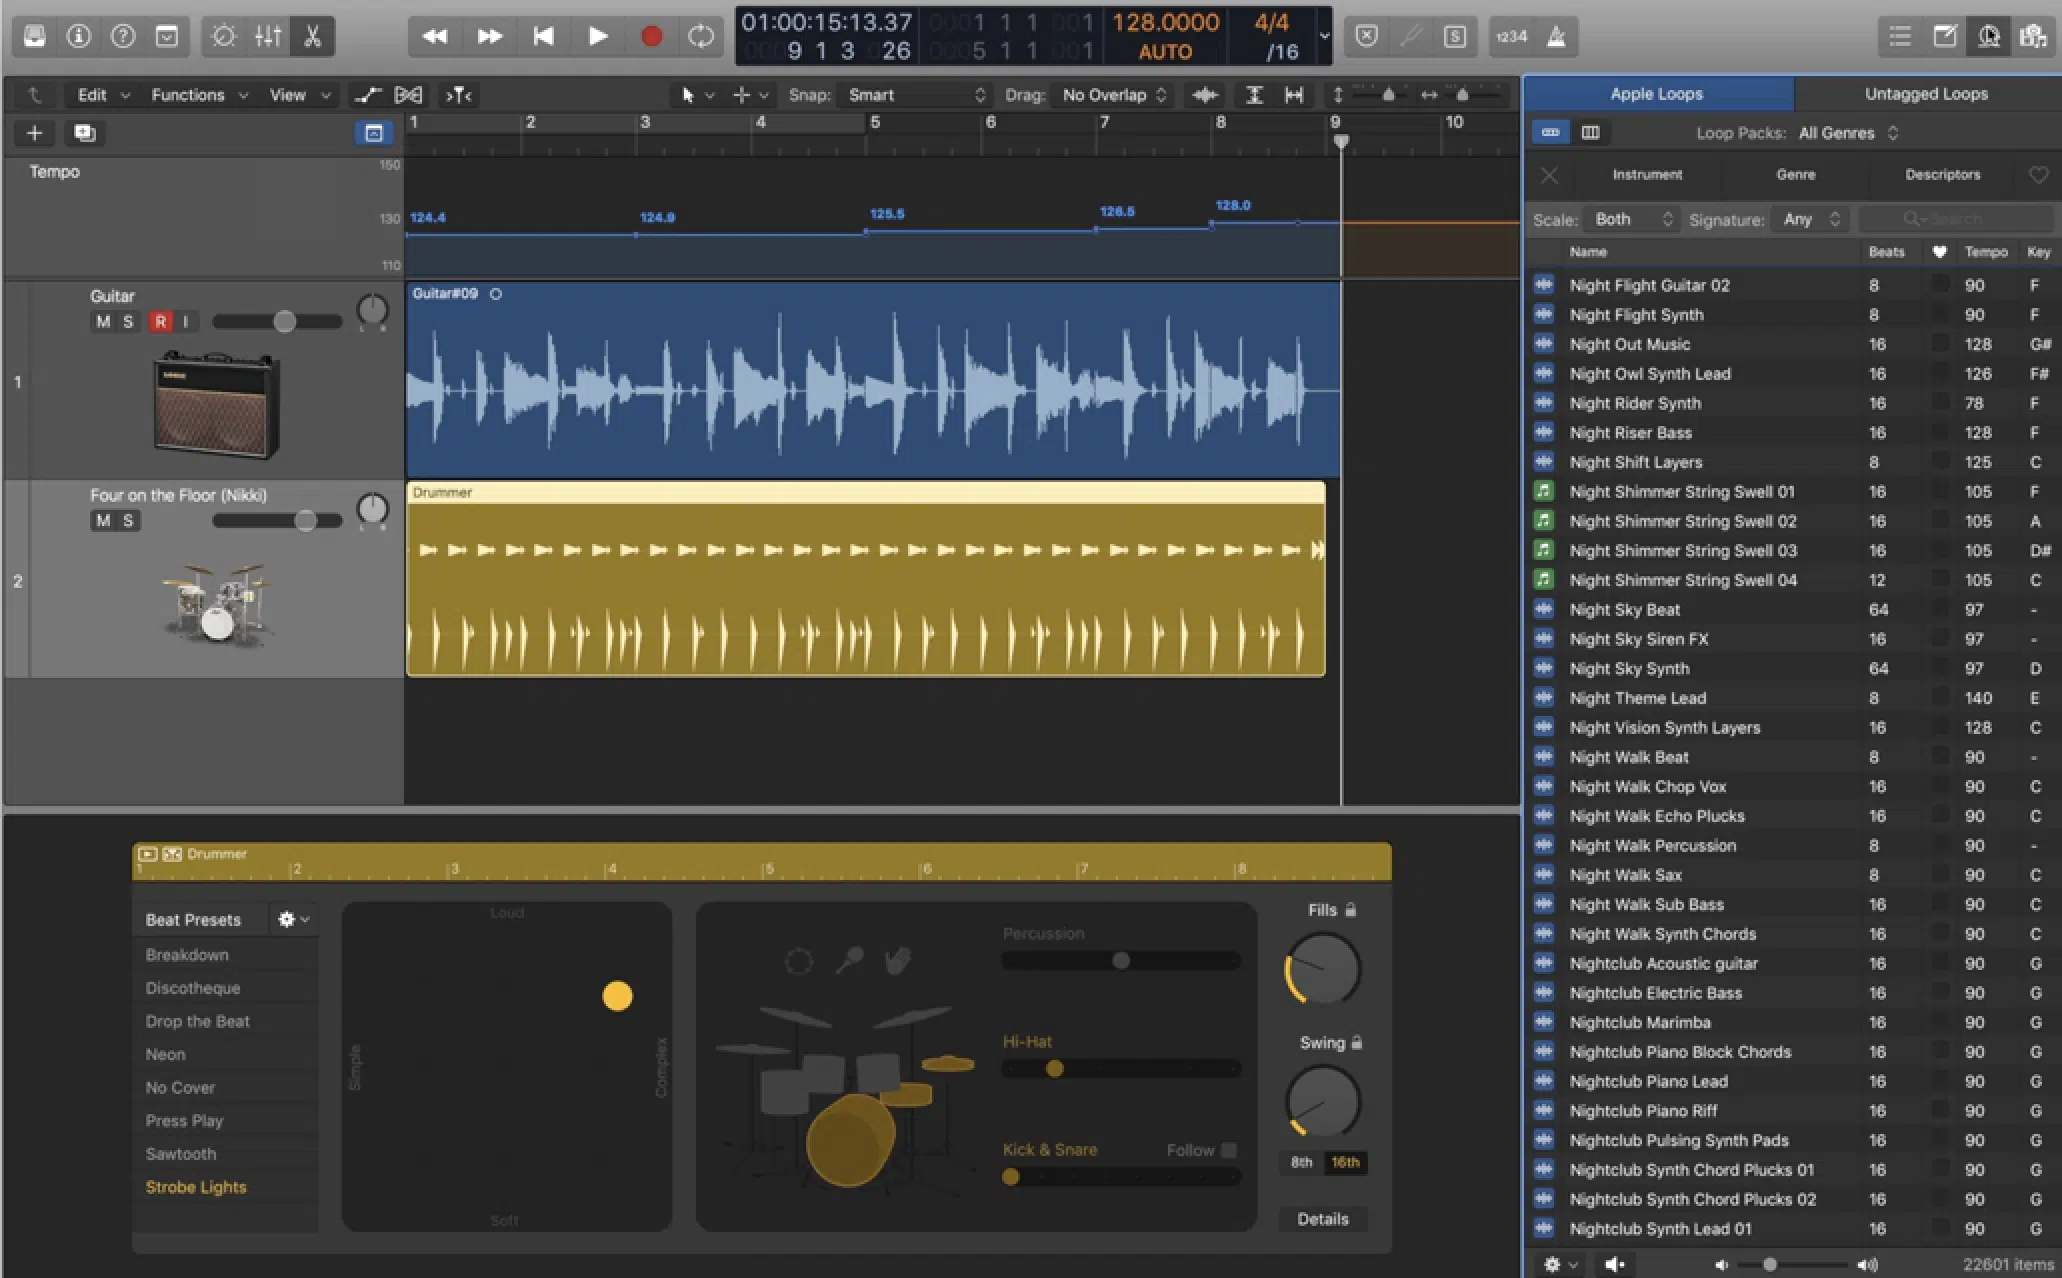Viewport: 2062px width, 1278px height.
Task: Open the Drag No Overlap dropdown
Action: [1113, 95]
